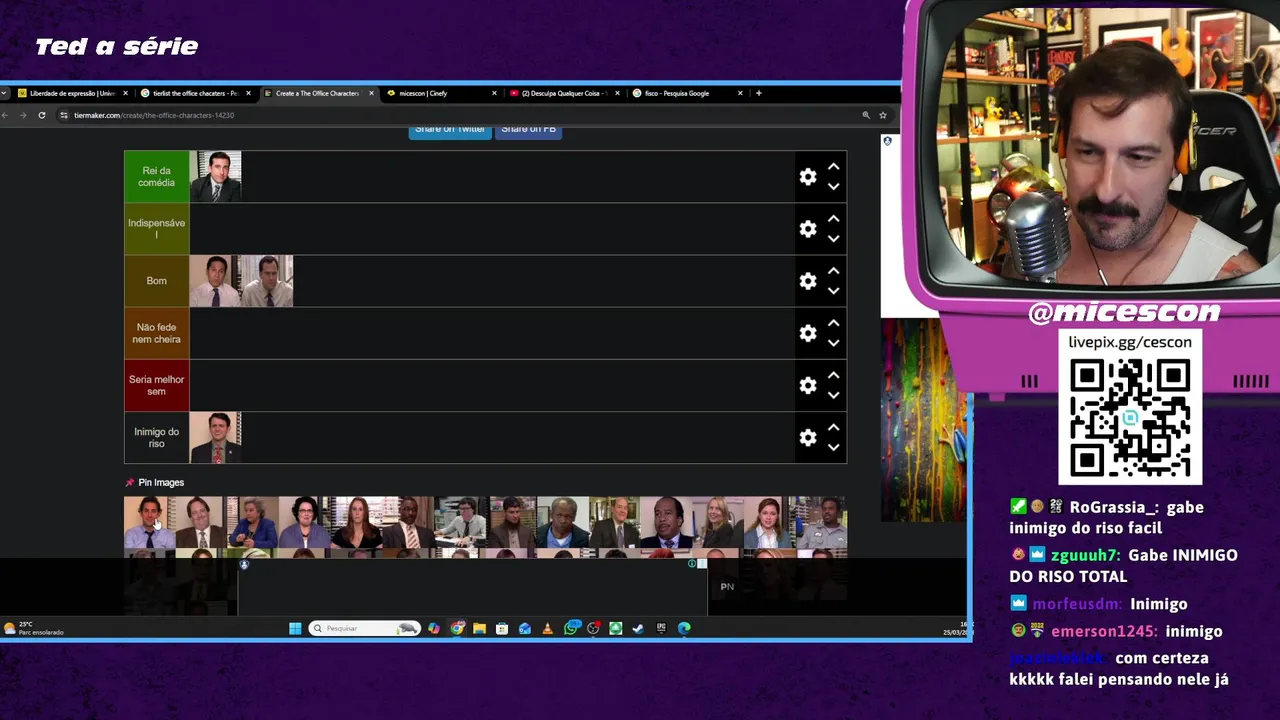Viewport: 1280px width, 720px height.
Task: Open File Explorer from the taskbar
Action: pos(479,628)
